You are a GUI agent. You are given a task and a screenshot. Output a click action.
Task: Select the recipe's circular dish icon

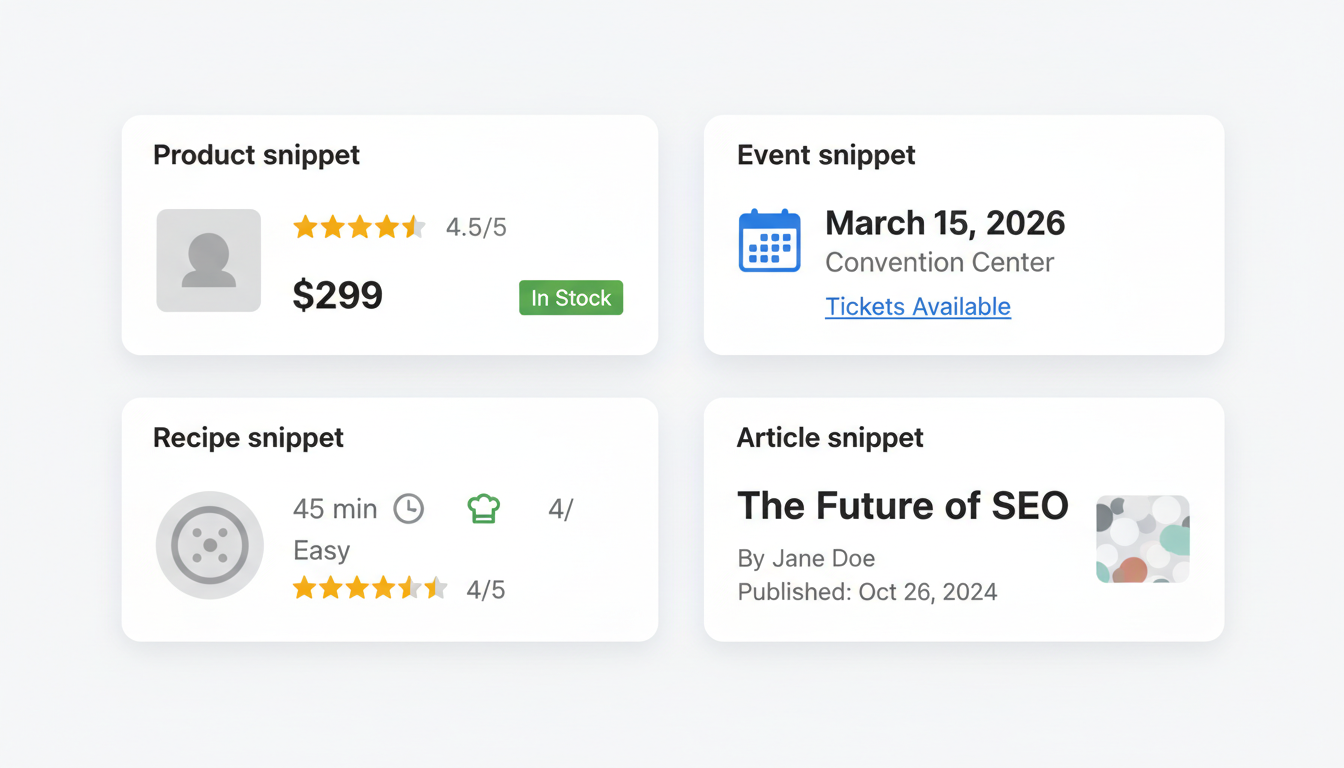click(209, 545)
